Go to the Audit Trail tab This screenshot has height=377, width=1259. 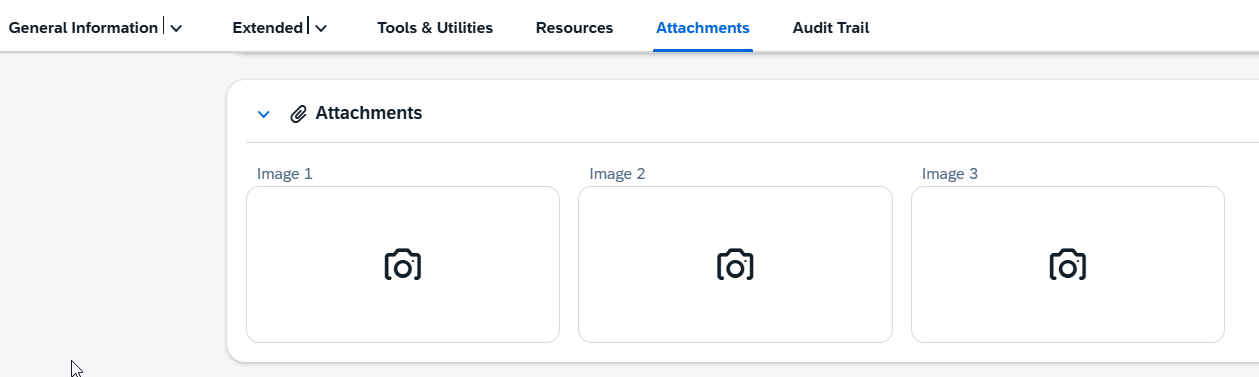coord(831,28)
